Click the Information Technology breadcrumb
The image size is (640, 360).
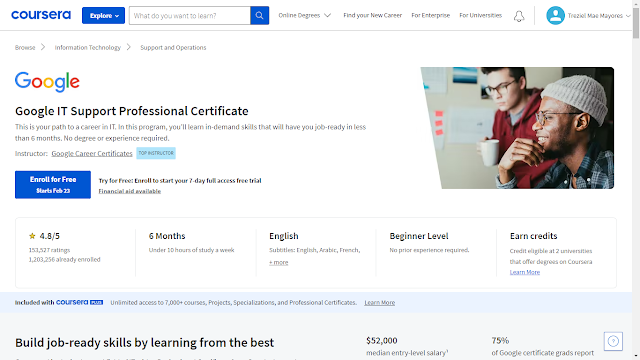pyautogui.click(x=88, y=47)
